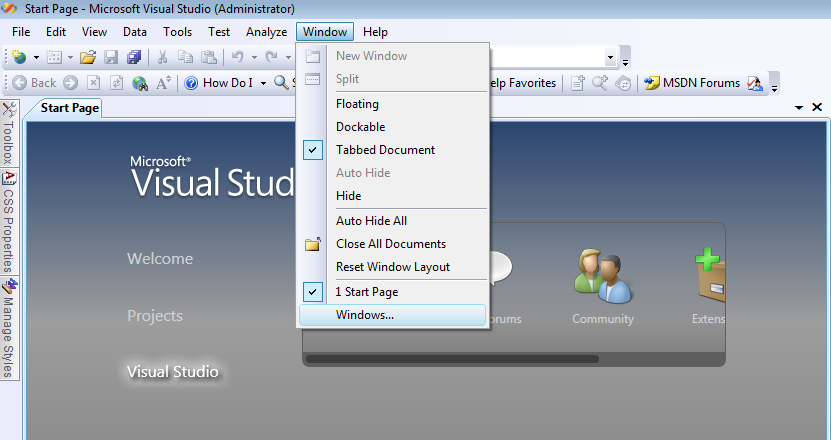
Task: Click the Save All icon
Action: pyautogui.click(x=134, y=57)
